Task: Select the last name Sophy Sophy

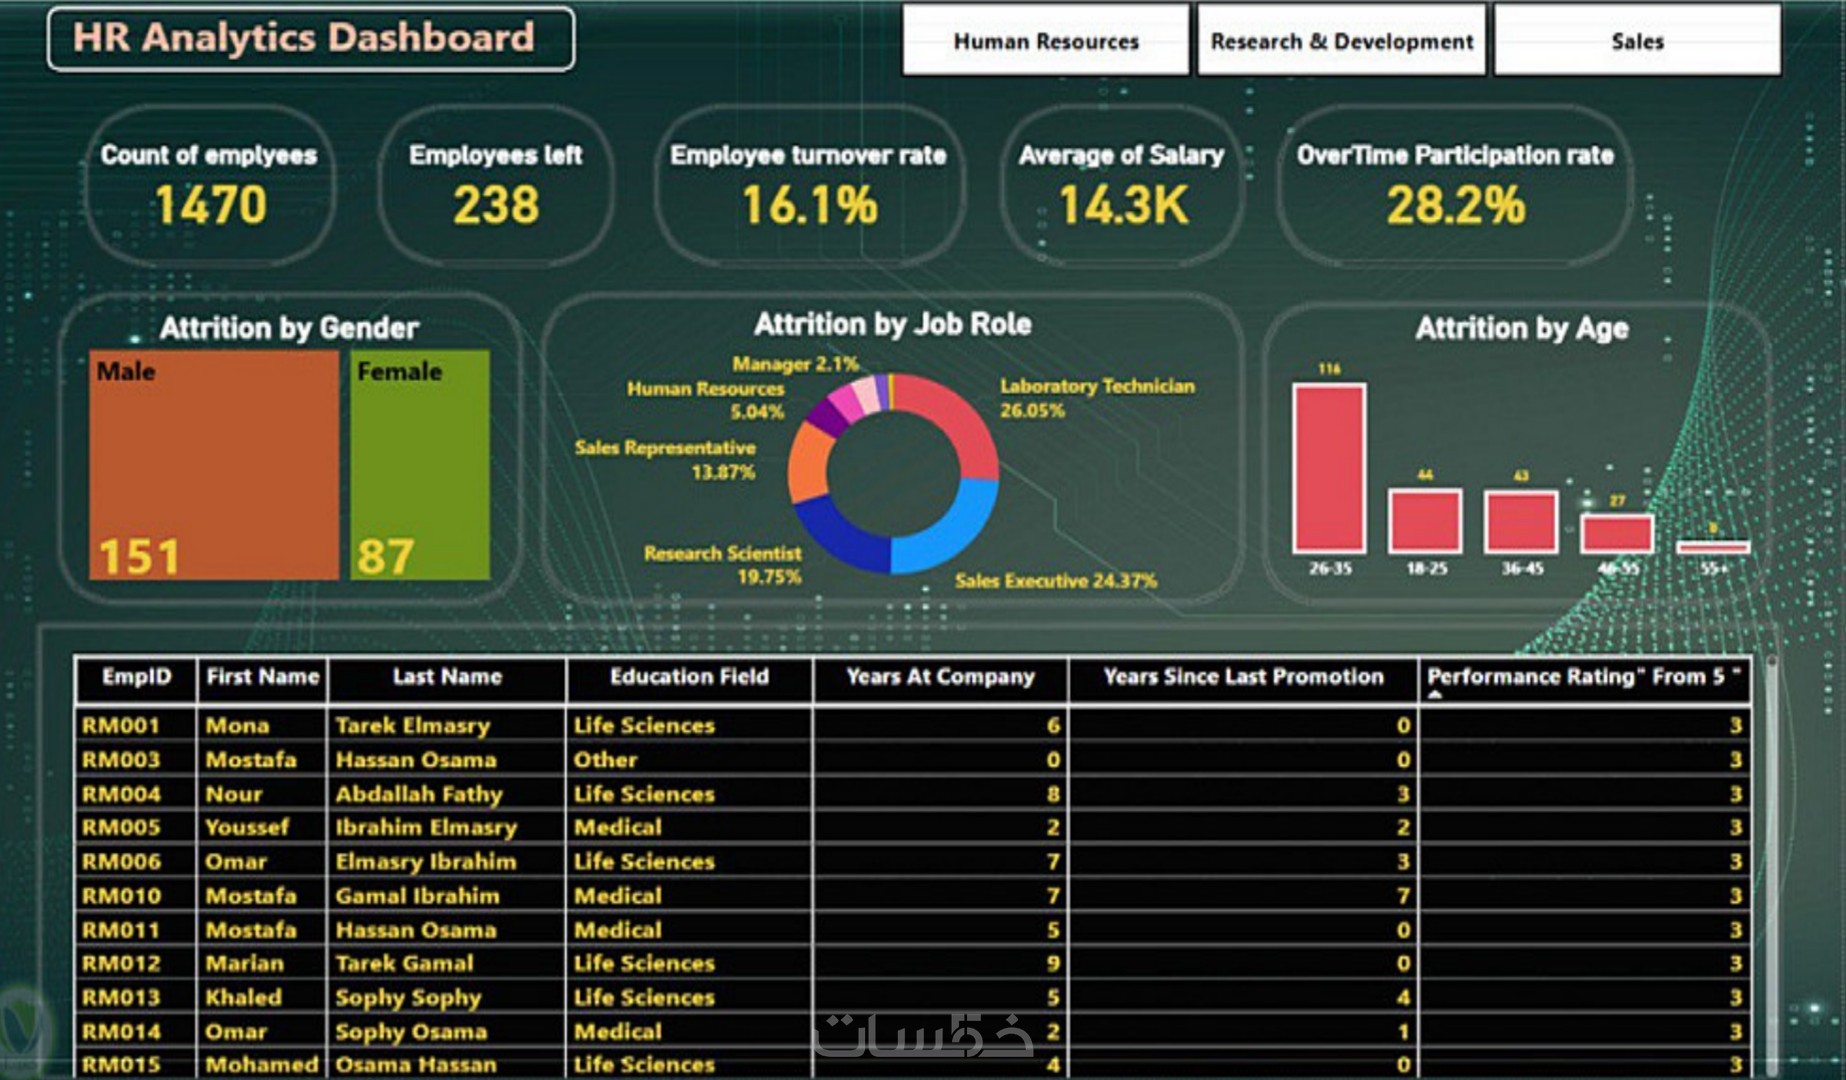Action: (x=408, y=998)
